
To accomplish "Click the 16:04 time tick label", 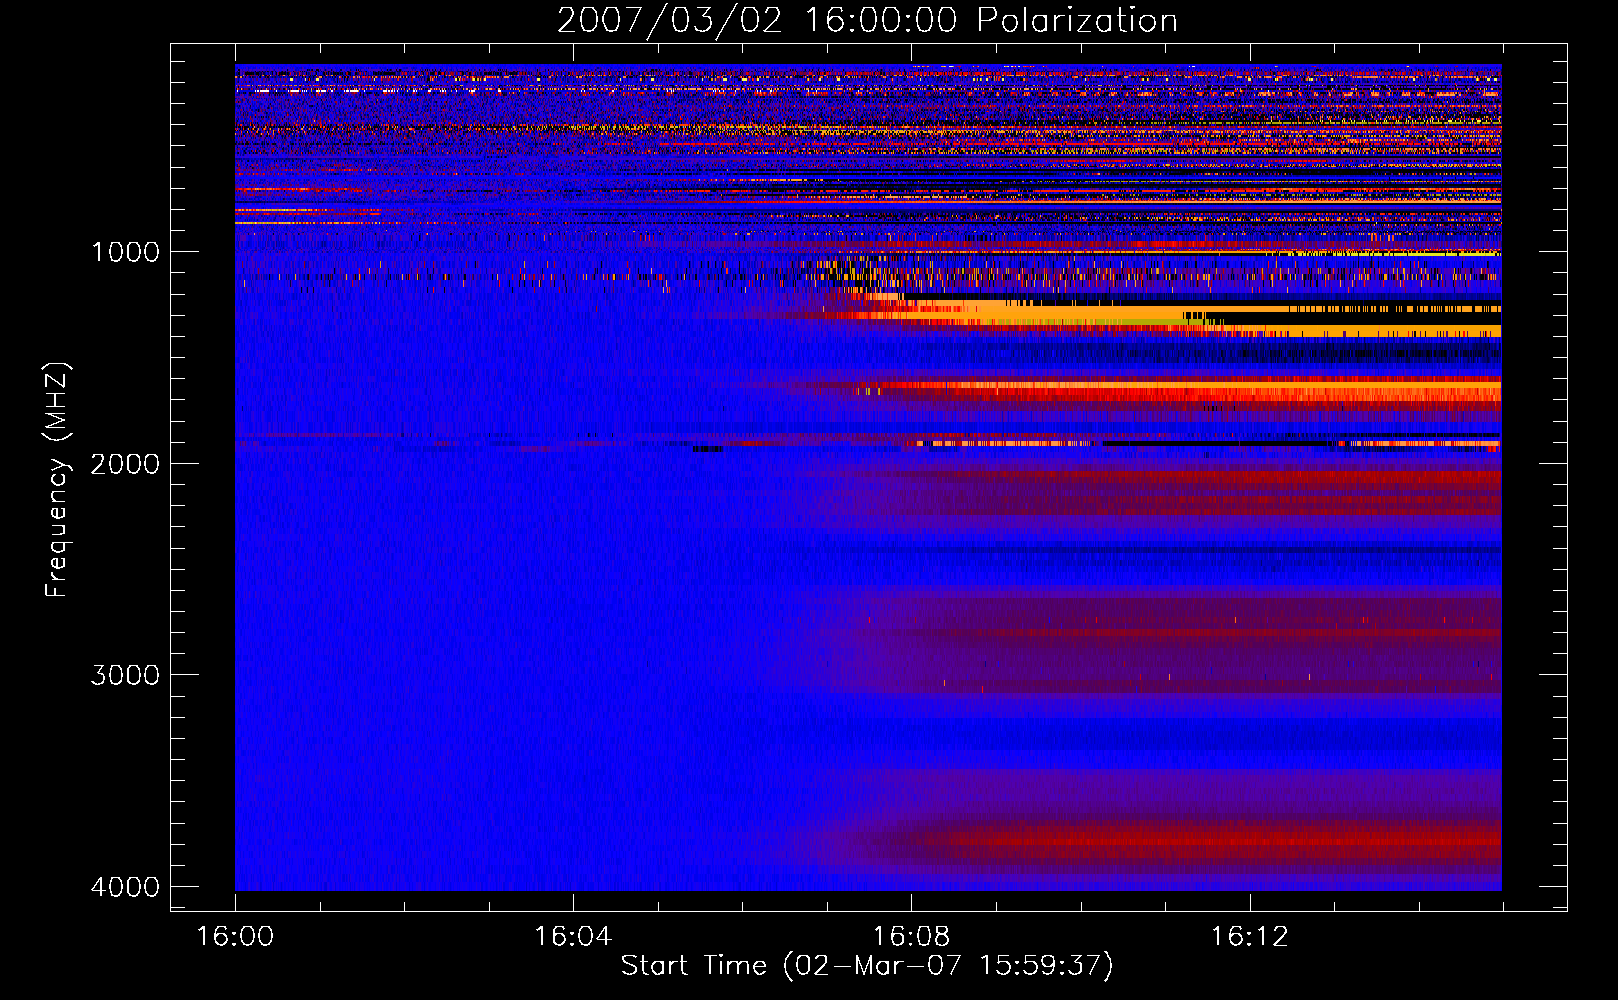I will tap(573, 937).
